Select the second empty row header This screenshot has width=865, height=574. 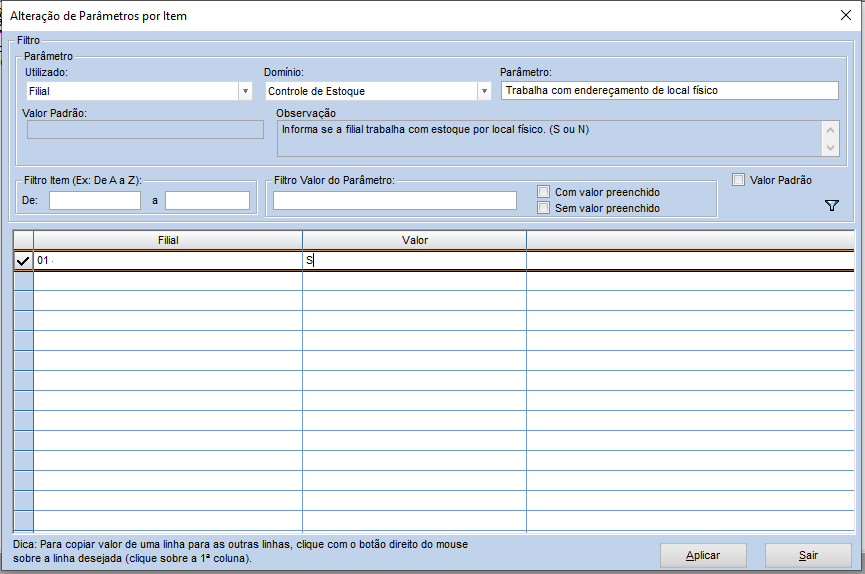click(23, 301)
